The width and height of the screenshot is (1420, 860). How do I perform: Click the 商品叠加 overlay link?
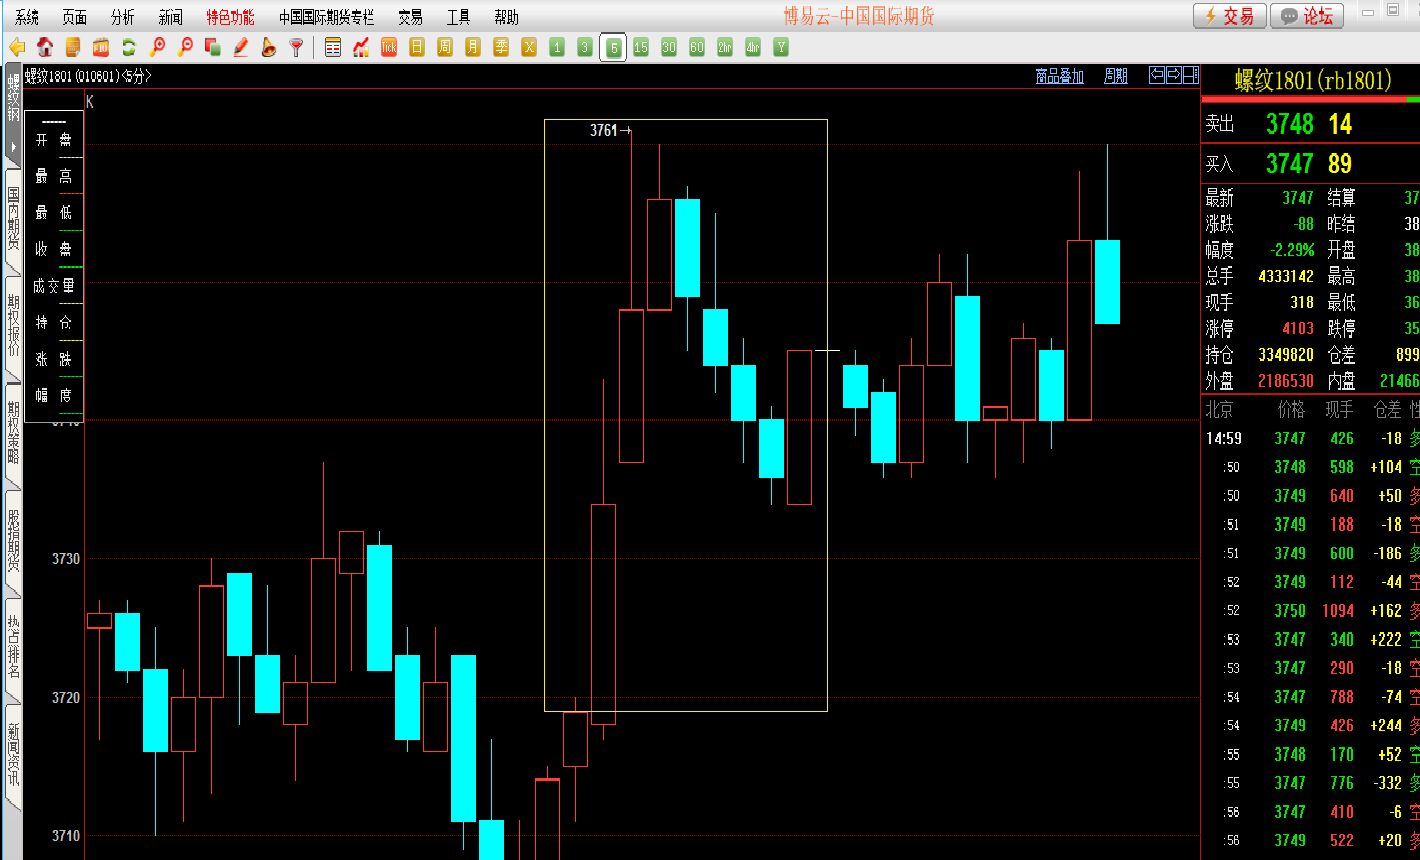[x=1059, y=76]
